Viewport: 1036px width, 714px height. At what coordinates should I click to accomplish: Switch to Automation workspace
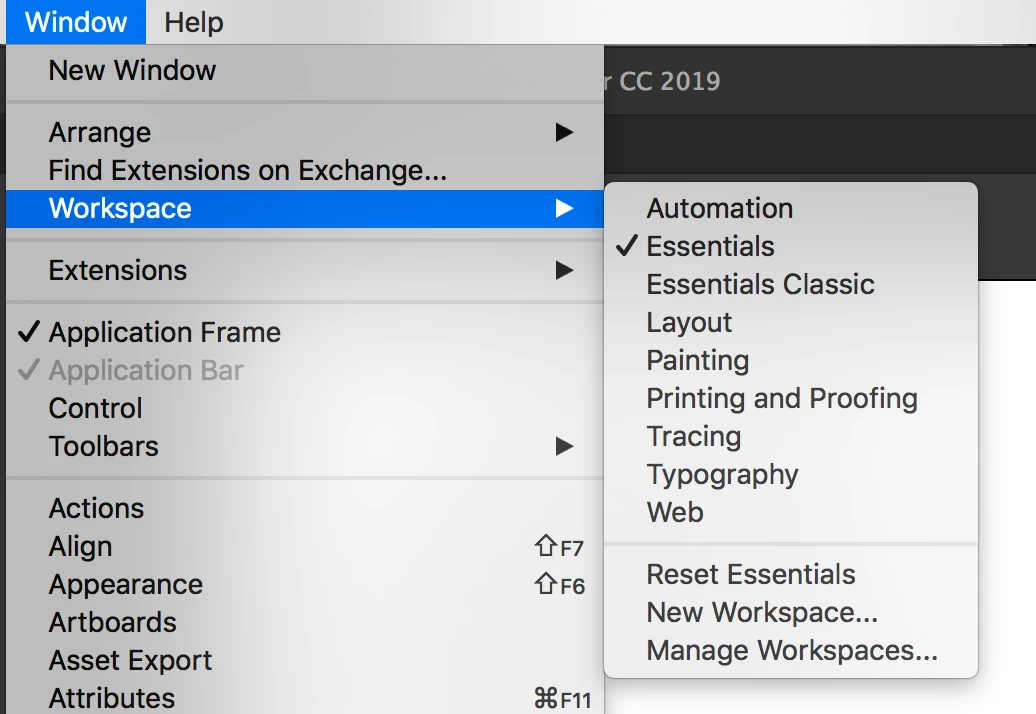pos(719,208)
